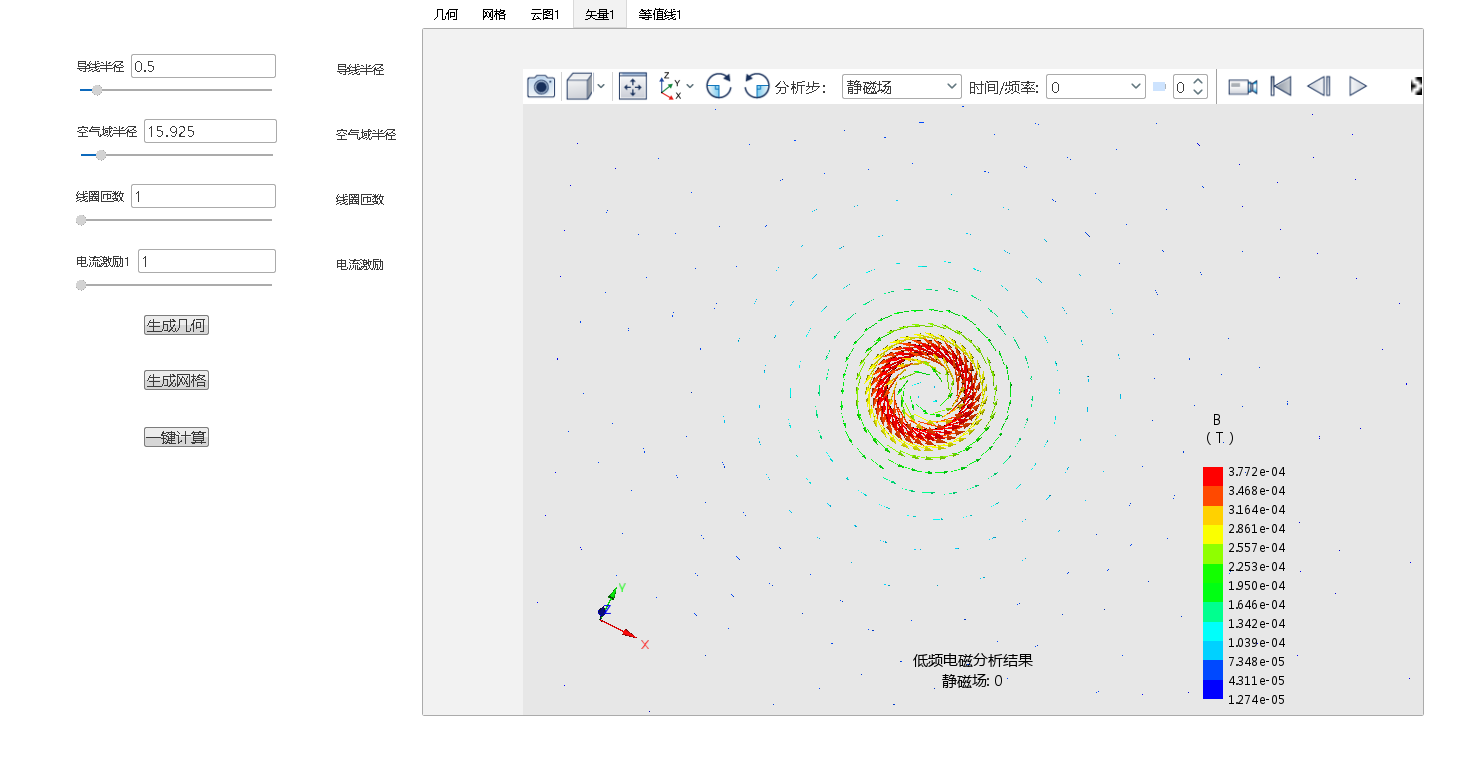Click the video camera record icon
This screenshot has width=1479, height=775.
(x=1243, y=87)
